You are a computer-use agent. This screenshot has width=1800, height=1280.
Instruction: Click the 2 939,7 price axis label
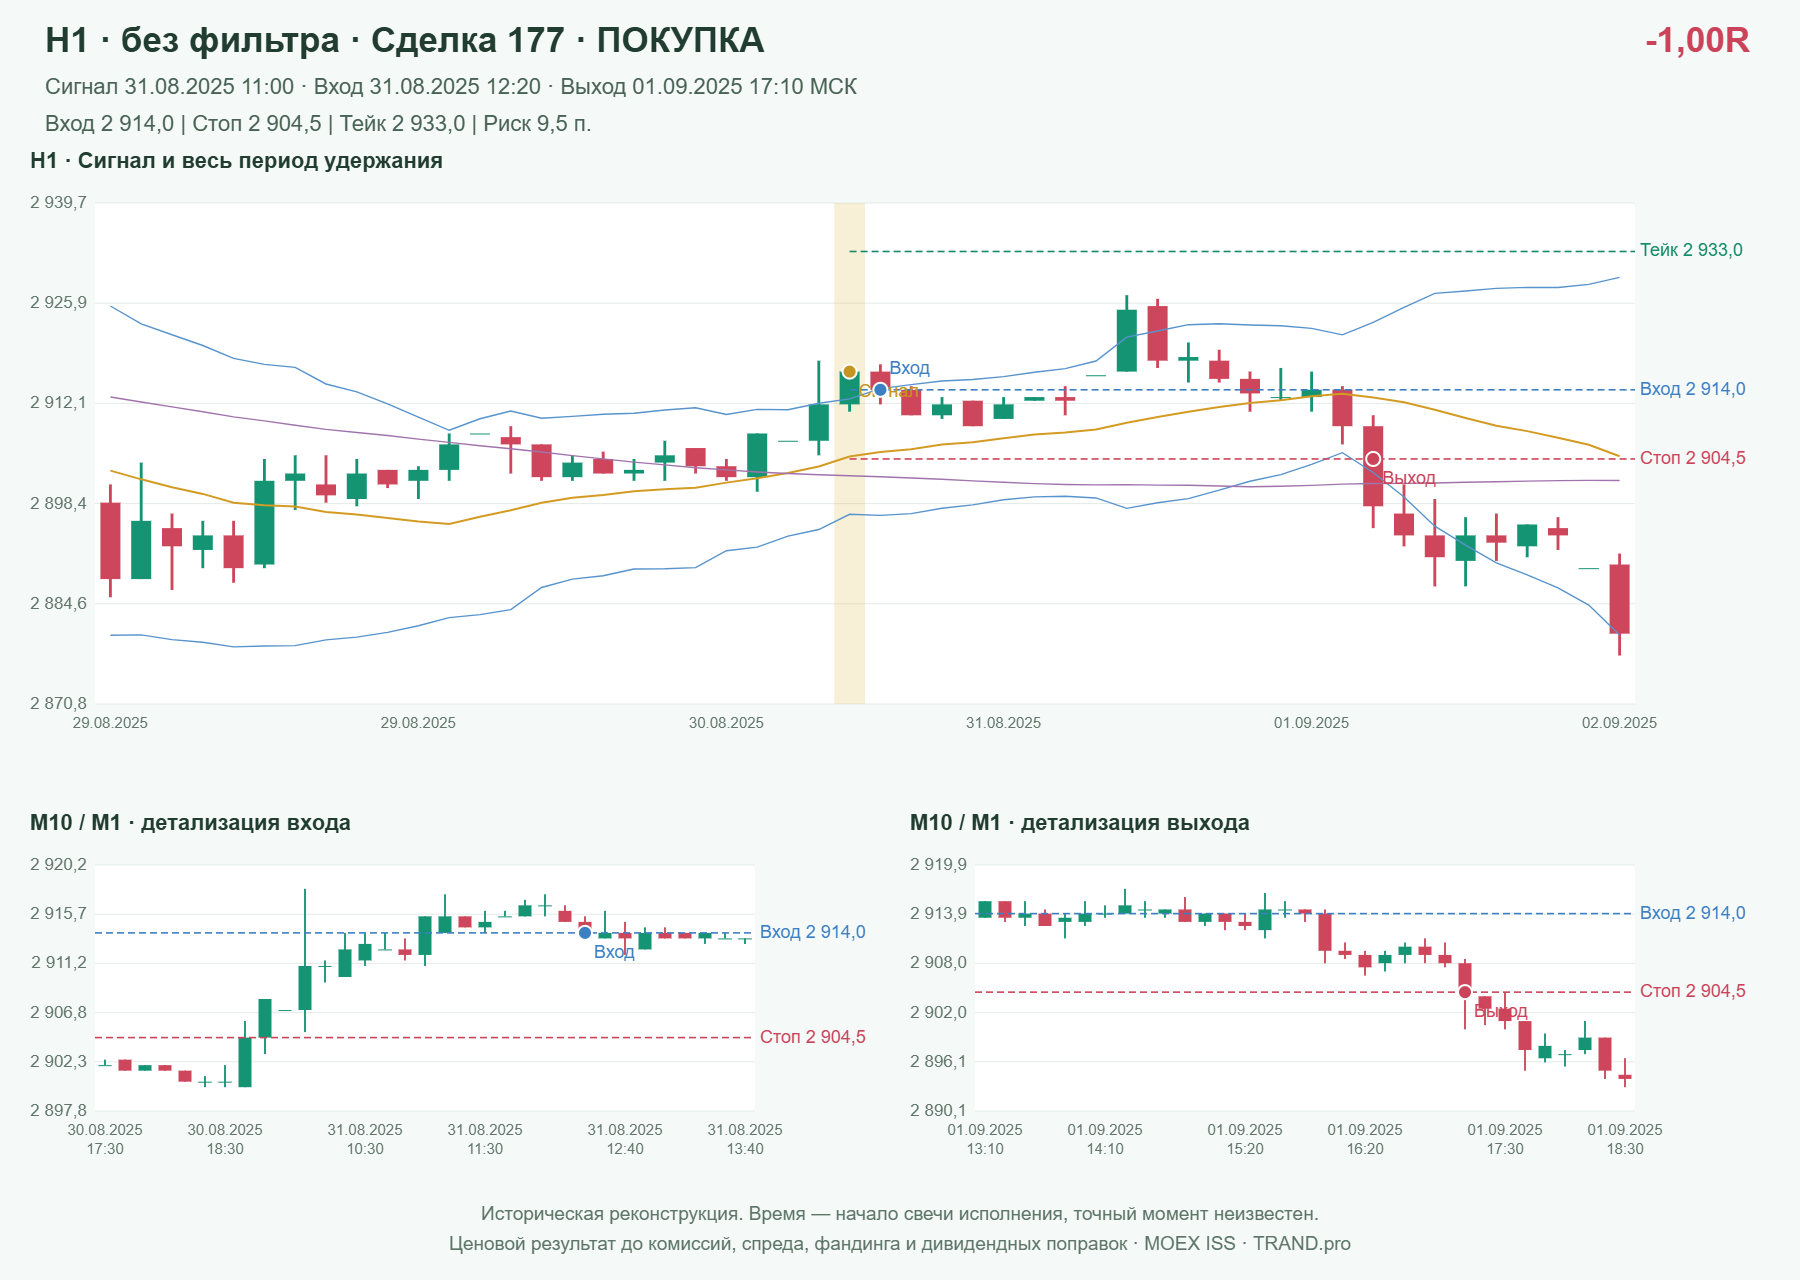58,203
